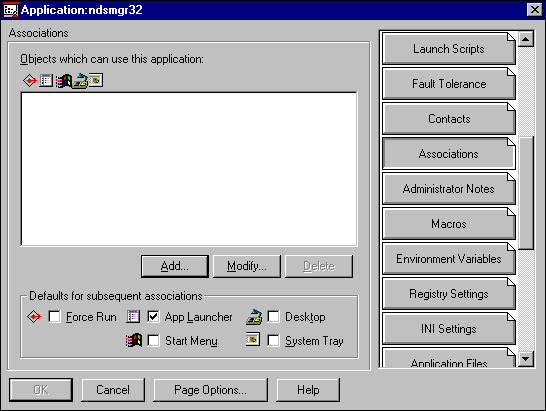Switch to Registry Settings page

(448, 294)
